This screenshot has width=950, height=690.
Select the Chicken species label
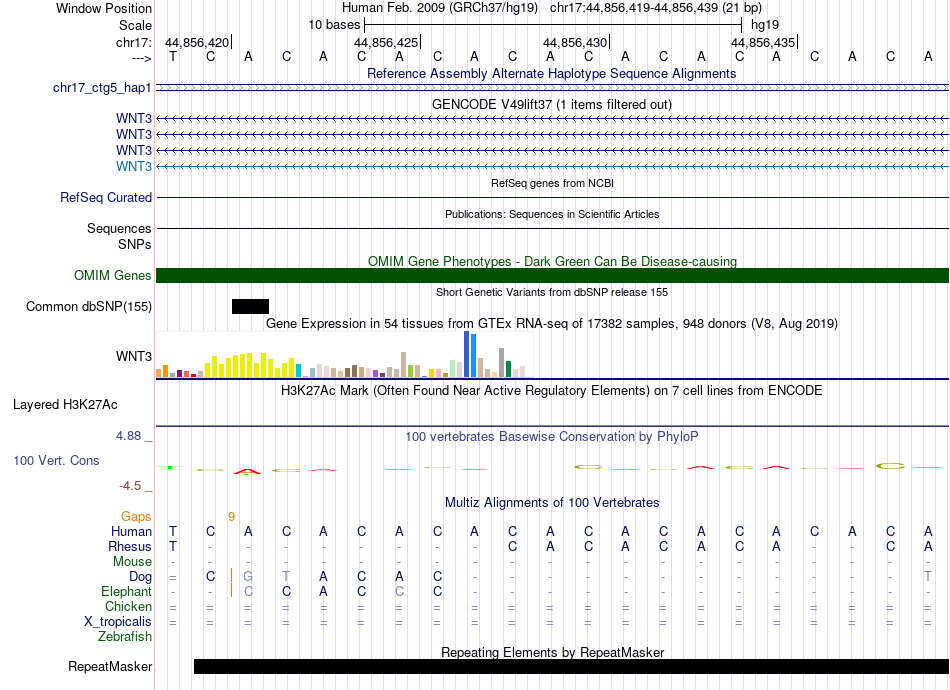pos(128,606)
